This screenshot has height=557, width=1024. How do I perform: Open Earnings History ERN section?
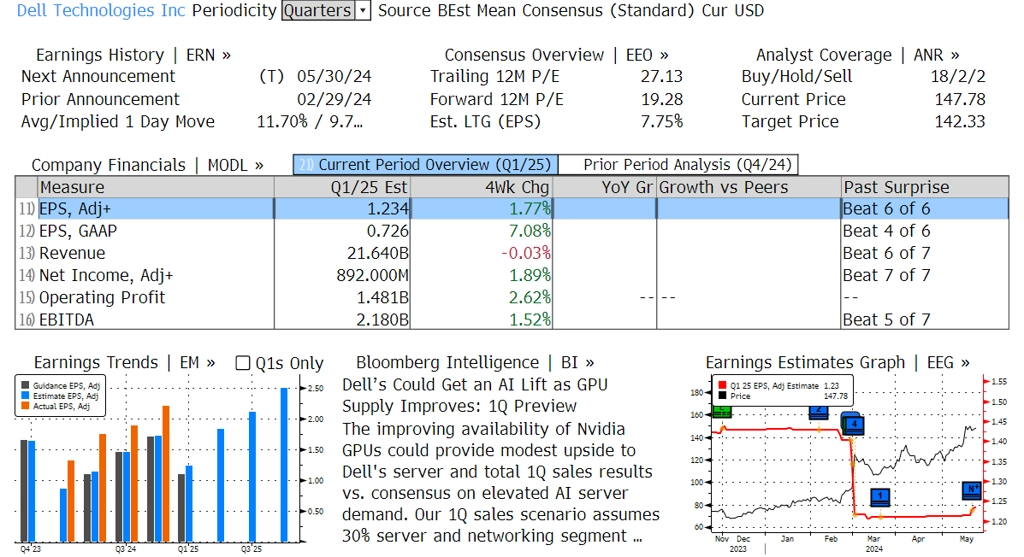click(133, 55)
